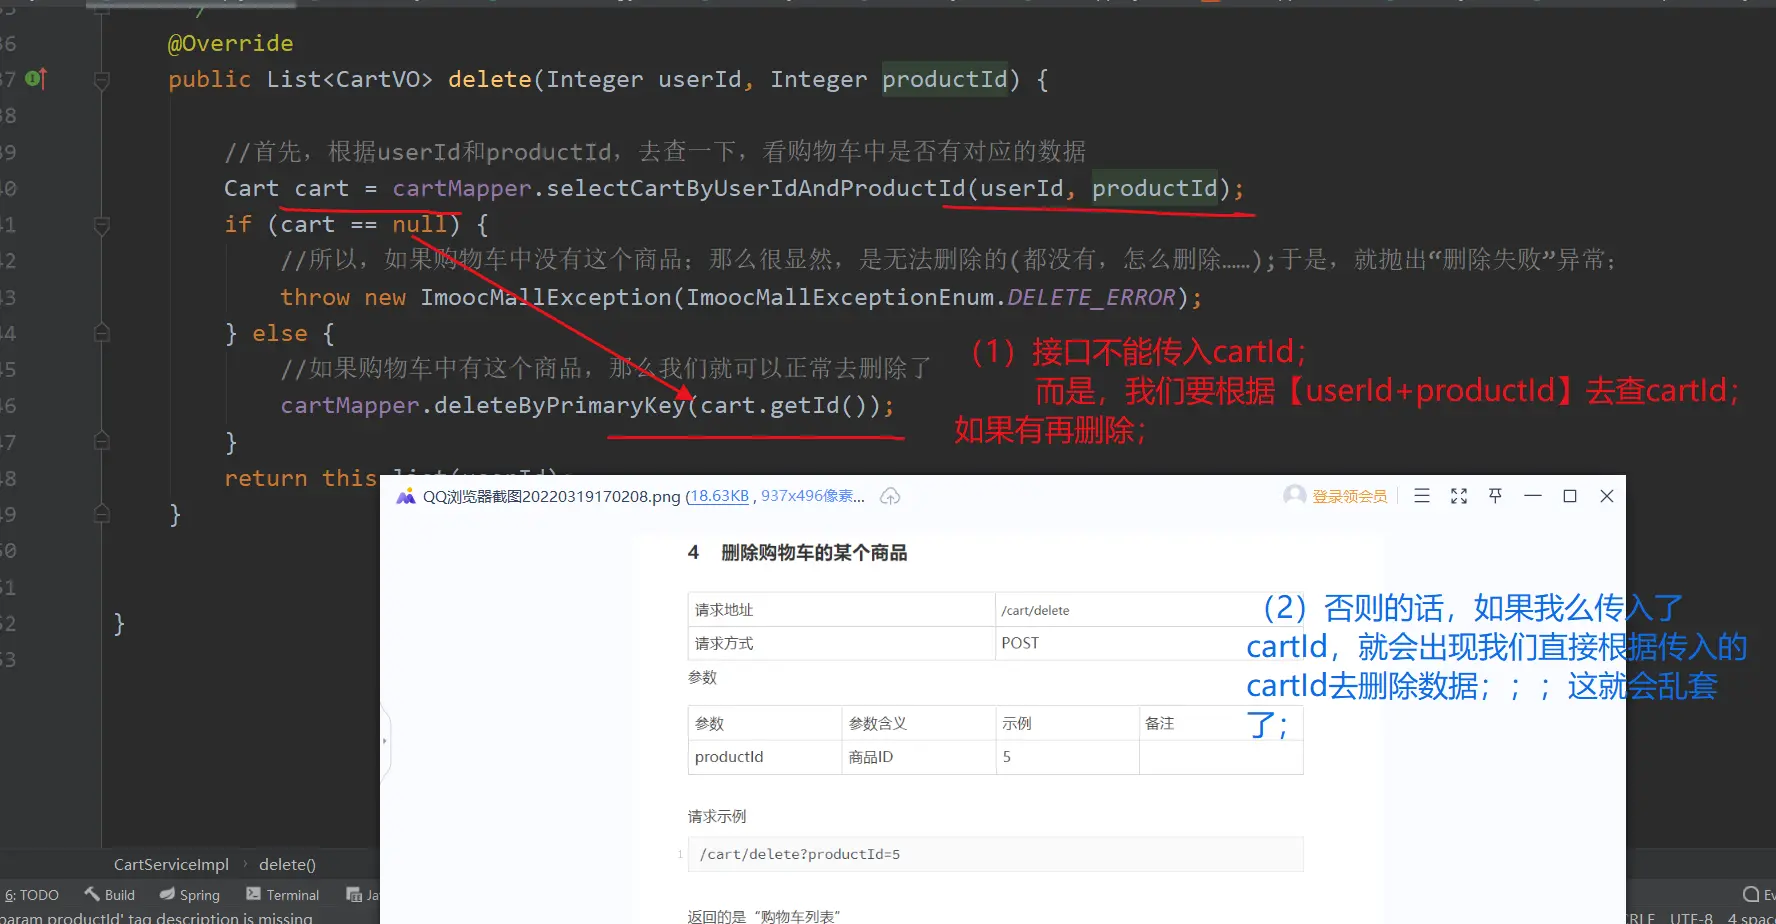Open the Build tool window
The width and height of the screenshot is (1776, 924).
coord(110,895)
